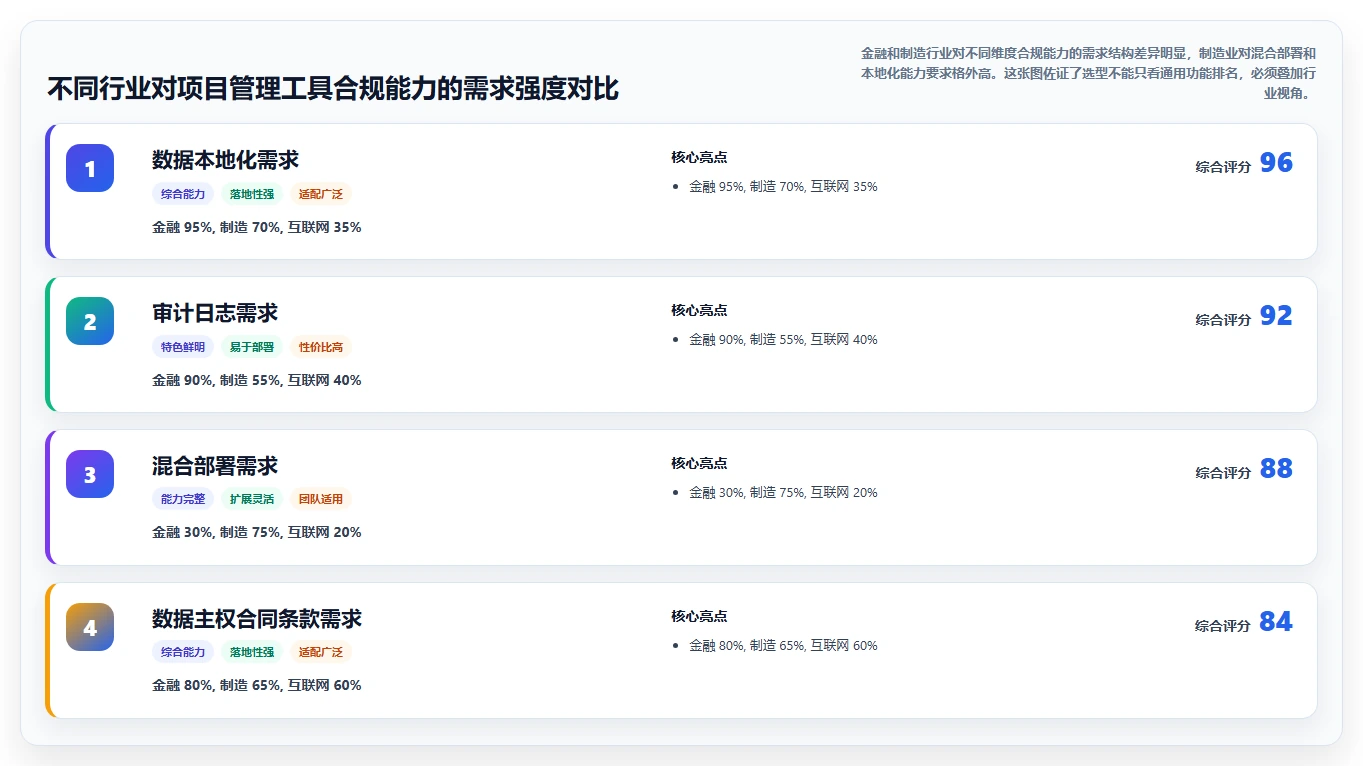Click the score value 84
The image size is (1363, 766).
tap(1276, 622)
